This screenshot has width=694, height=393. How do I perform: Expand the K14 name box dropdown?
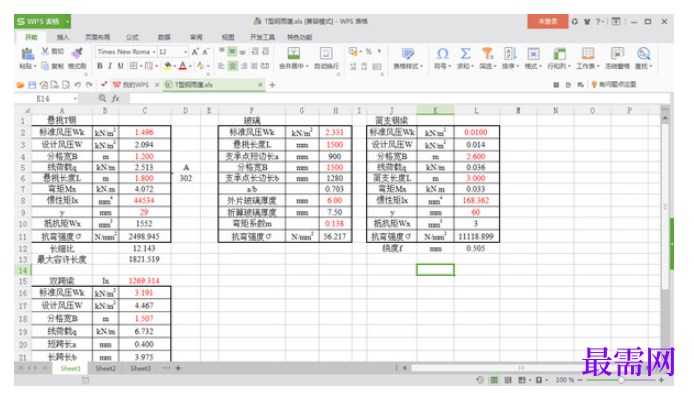(x=75, y=99)
